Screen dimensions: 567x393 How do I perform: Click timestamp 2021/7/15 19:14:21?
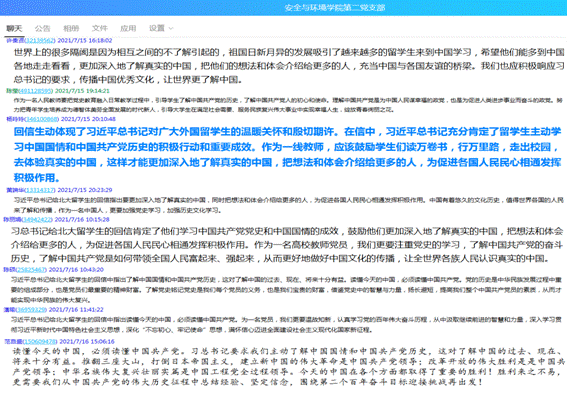pos(82,91)
